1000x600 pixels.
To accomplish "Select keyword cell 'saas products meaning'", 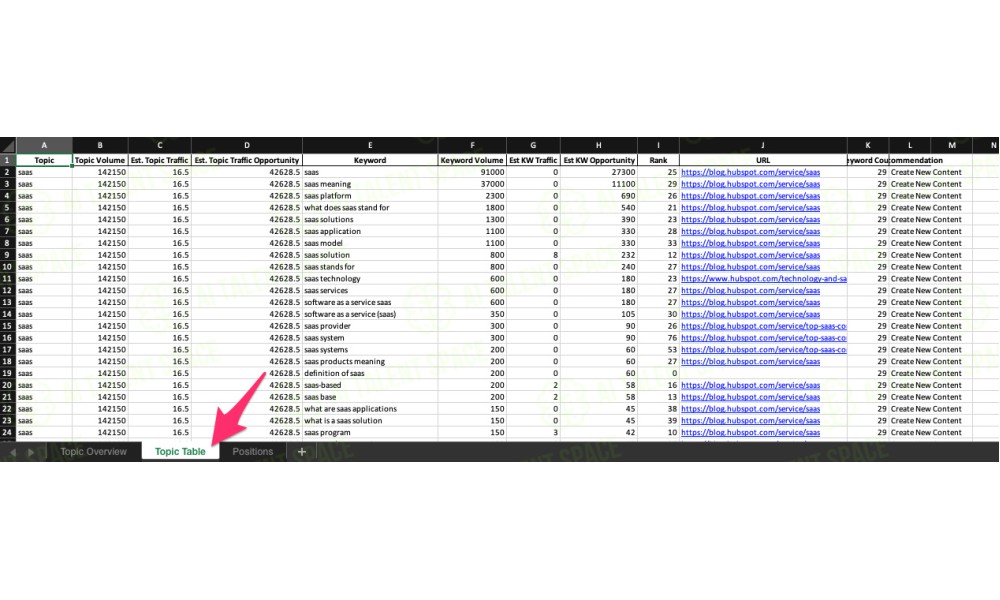I will coord(370,362).
